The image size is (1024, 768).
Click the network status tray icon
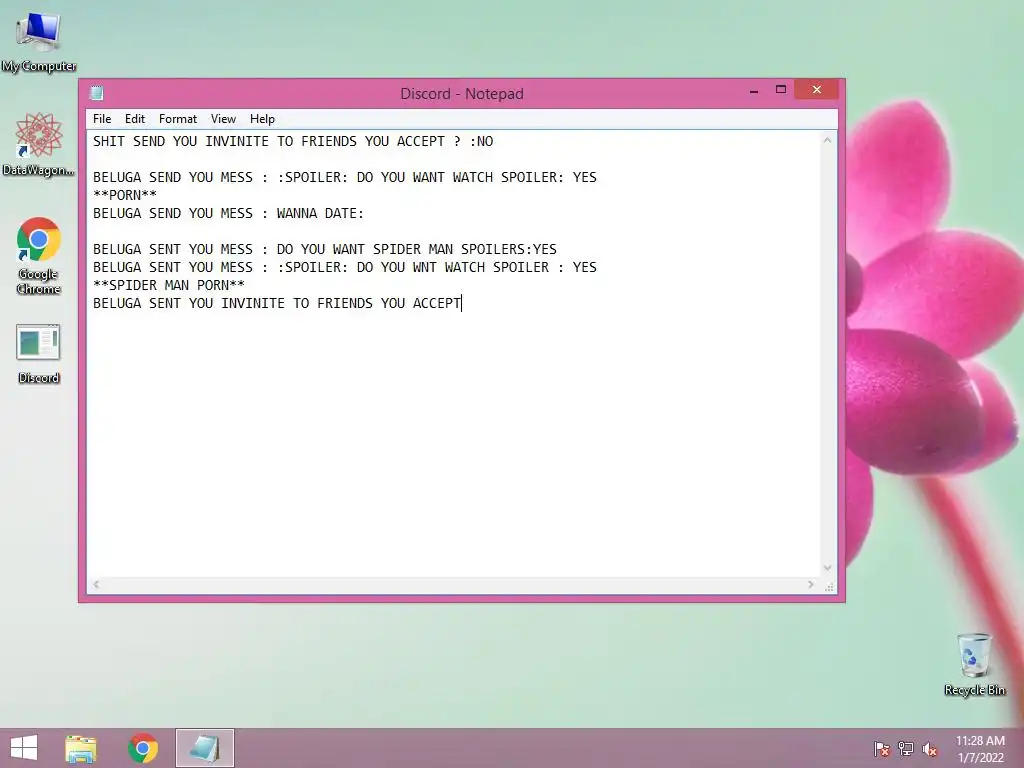tap(906, 749)
